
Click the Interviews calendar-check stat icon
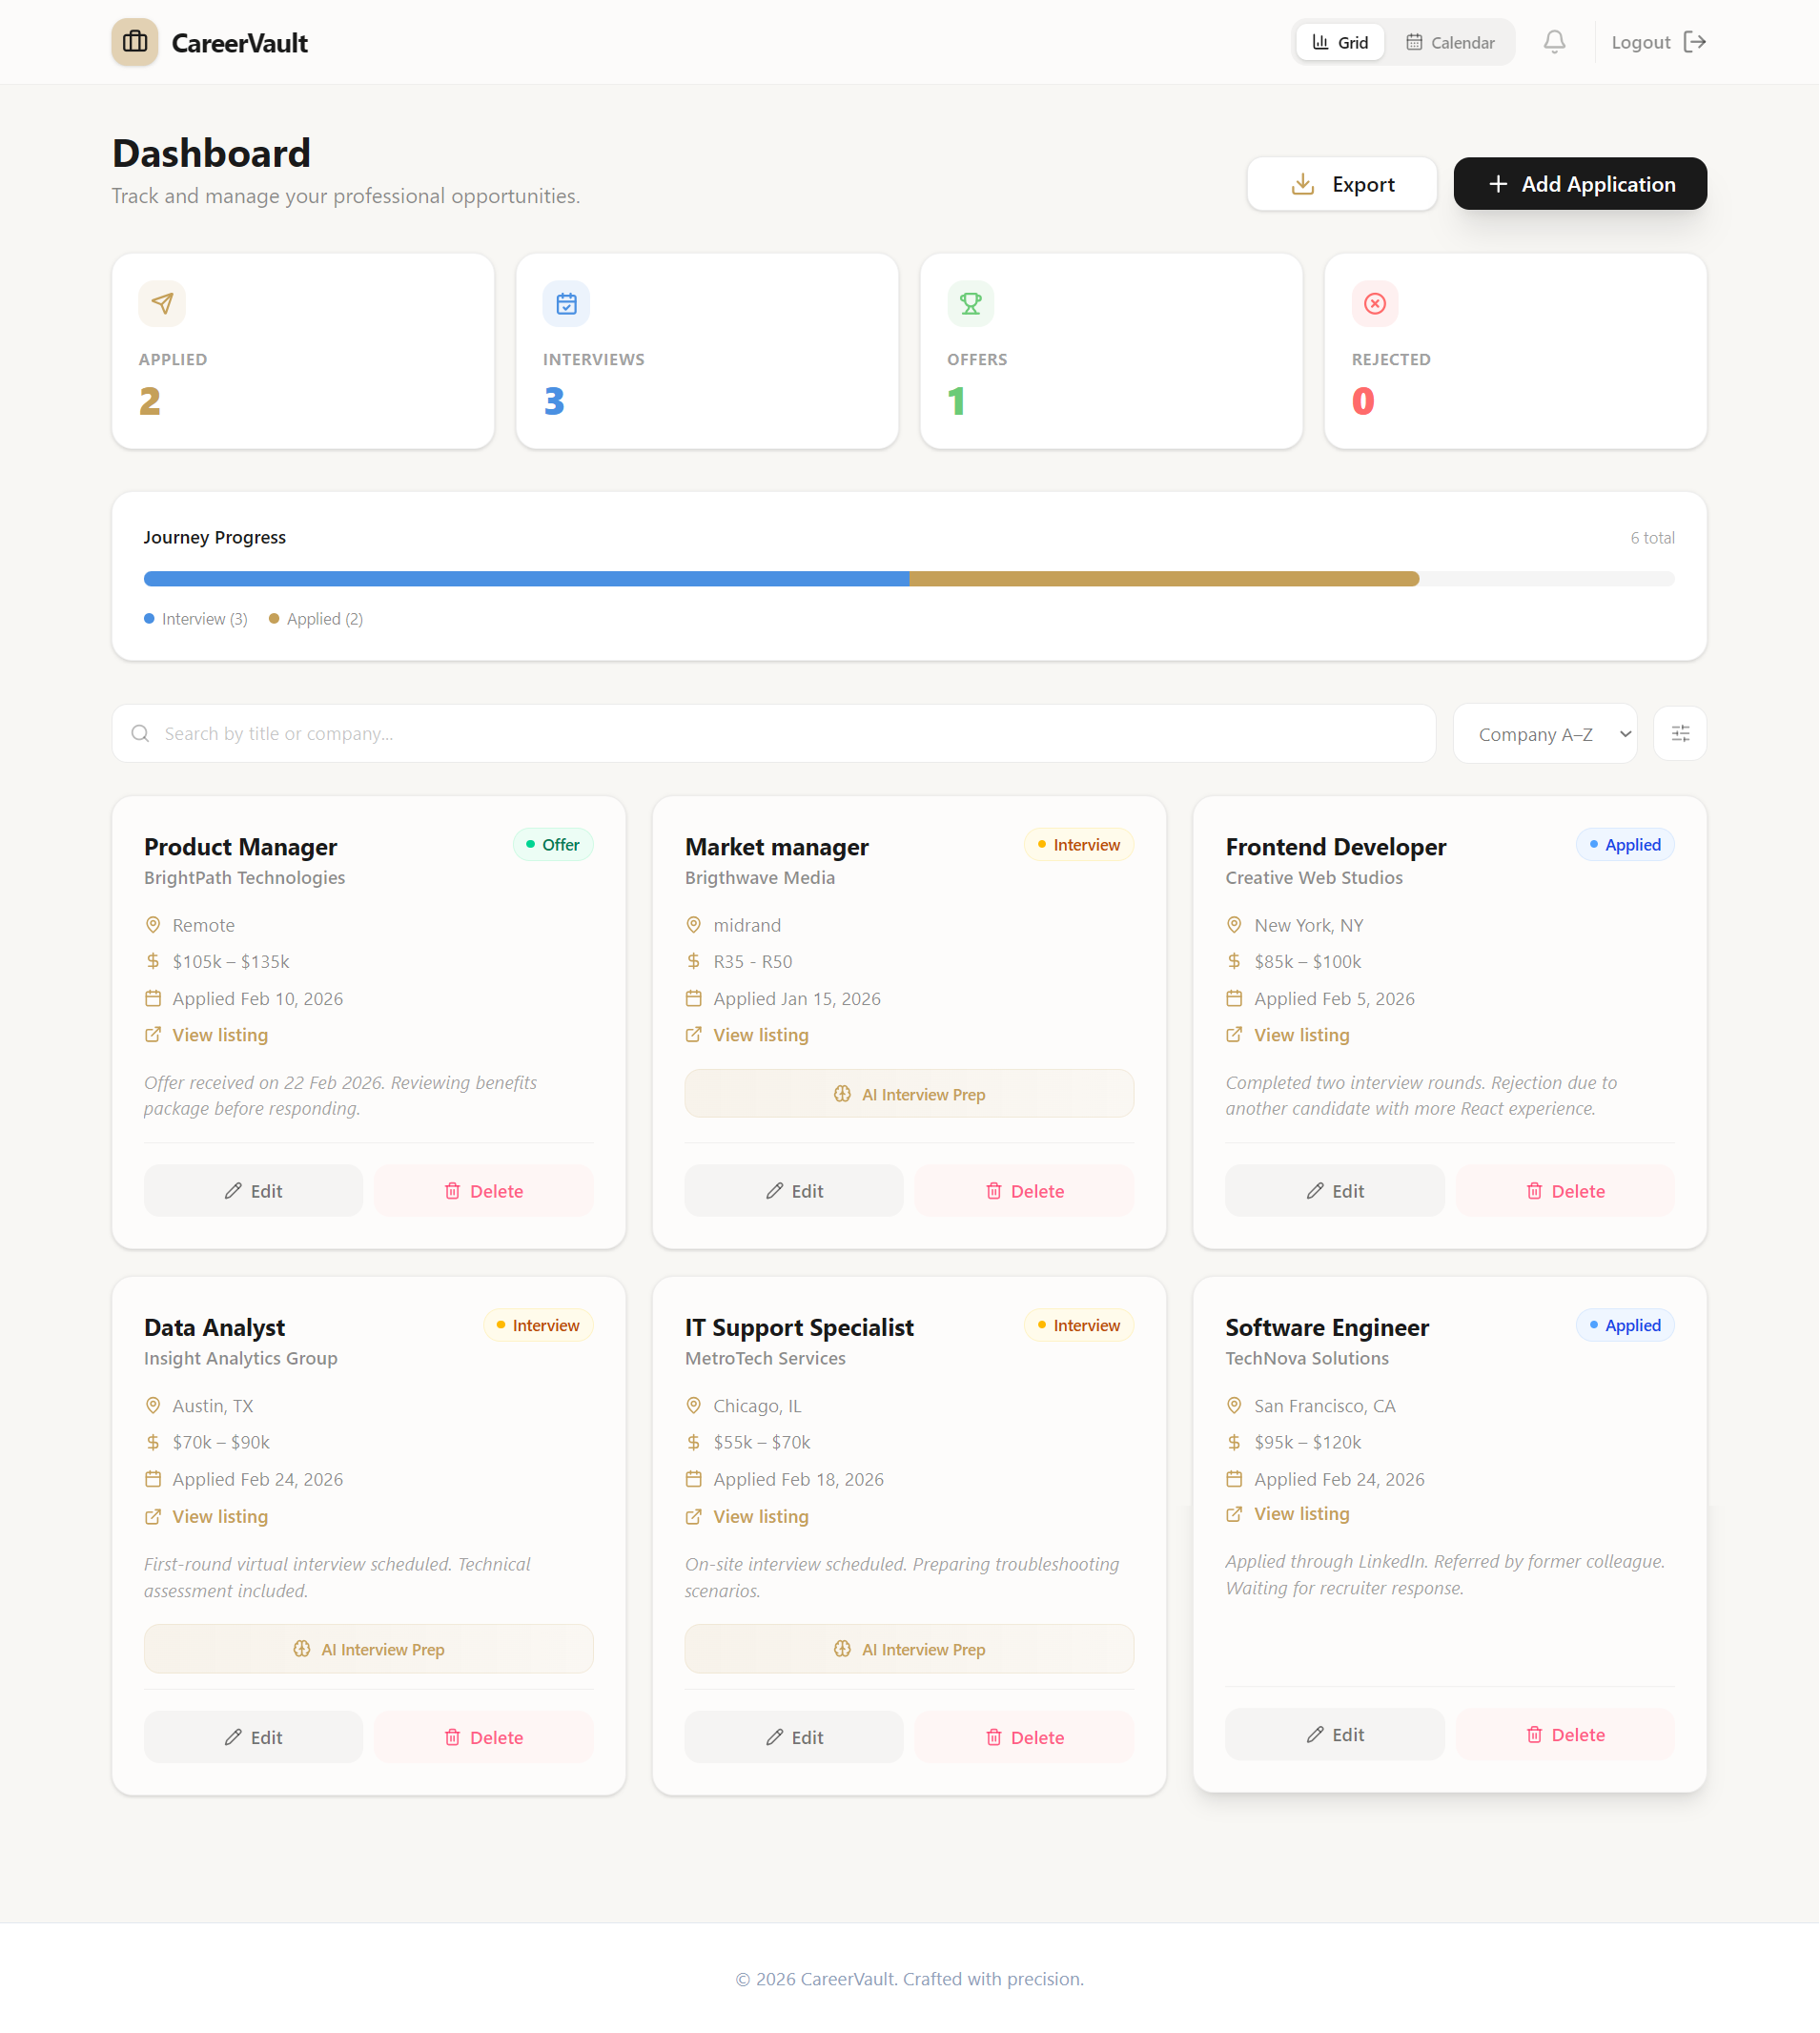[x=567, y=303]
